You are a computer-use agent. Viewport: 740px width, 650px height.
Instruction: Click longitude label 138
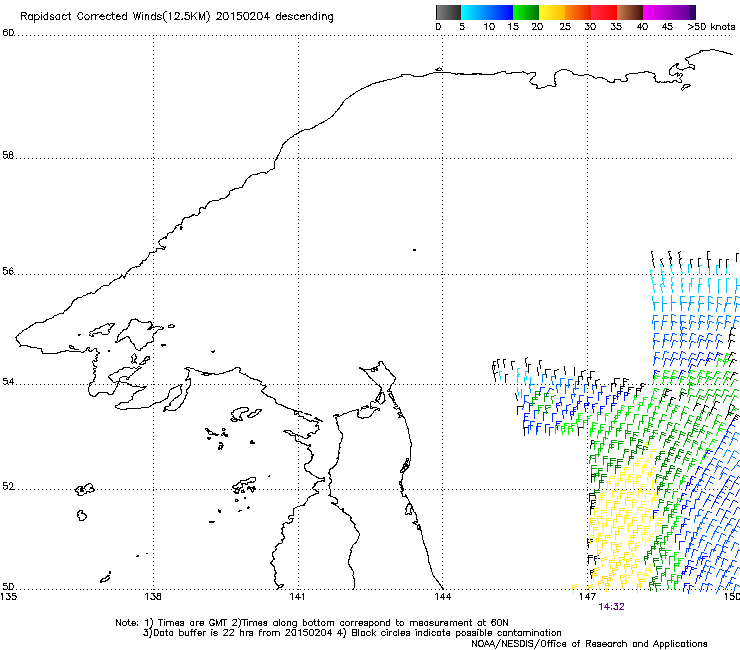[x=153, y=597]
